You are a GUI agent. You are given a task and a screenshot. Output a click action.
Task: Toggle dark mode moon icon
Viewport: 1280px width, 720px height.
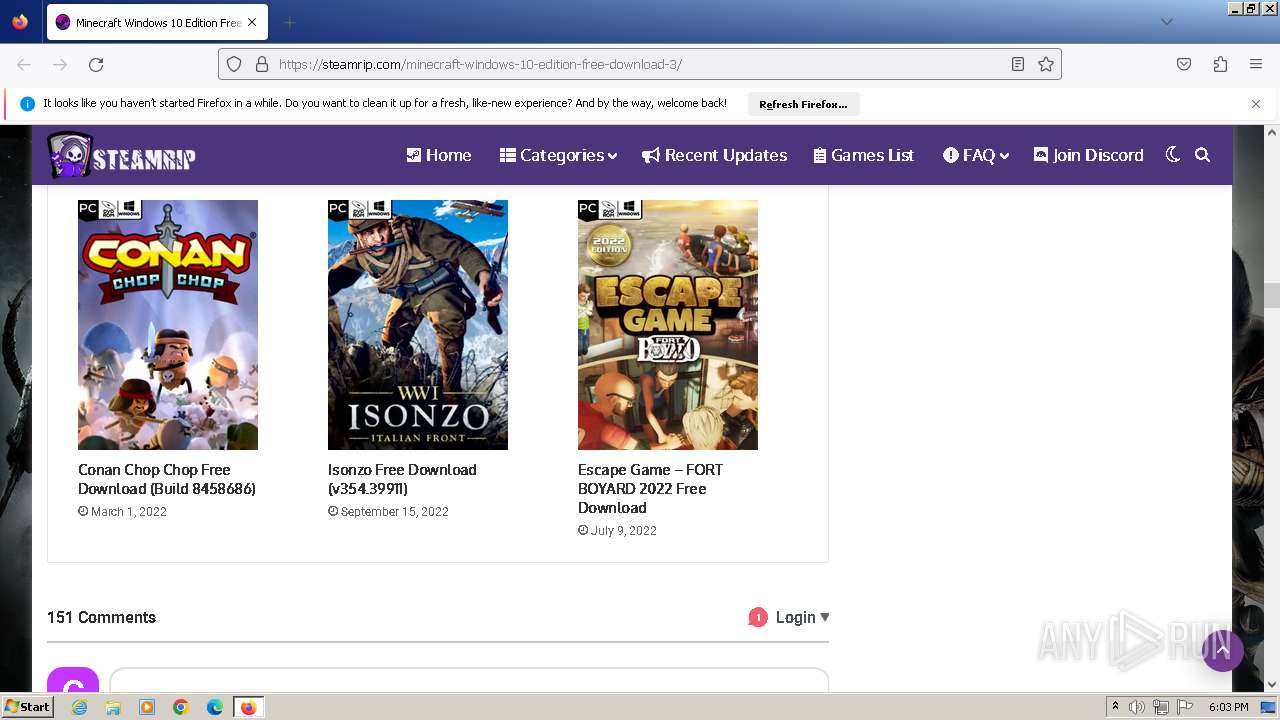[x=1173, y=154]
